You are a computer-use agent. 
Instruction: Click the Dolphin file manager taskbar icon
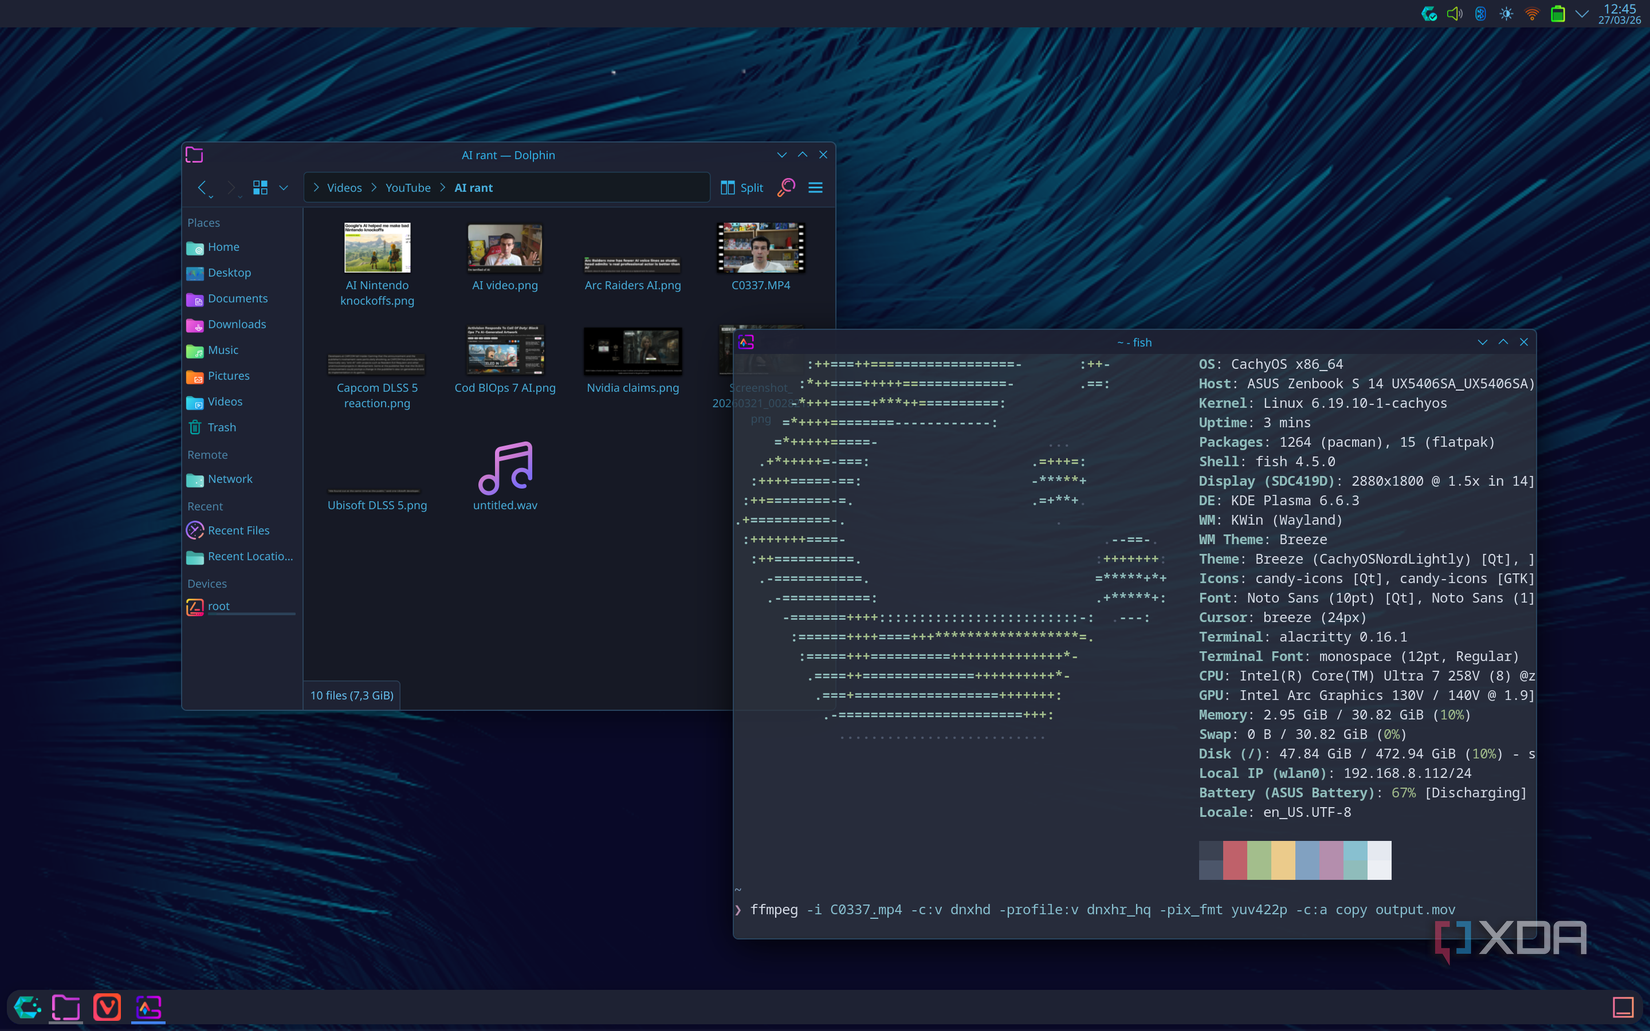(x=66, y=1008)
